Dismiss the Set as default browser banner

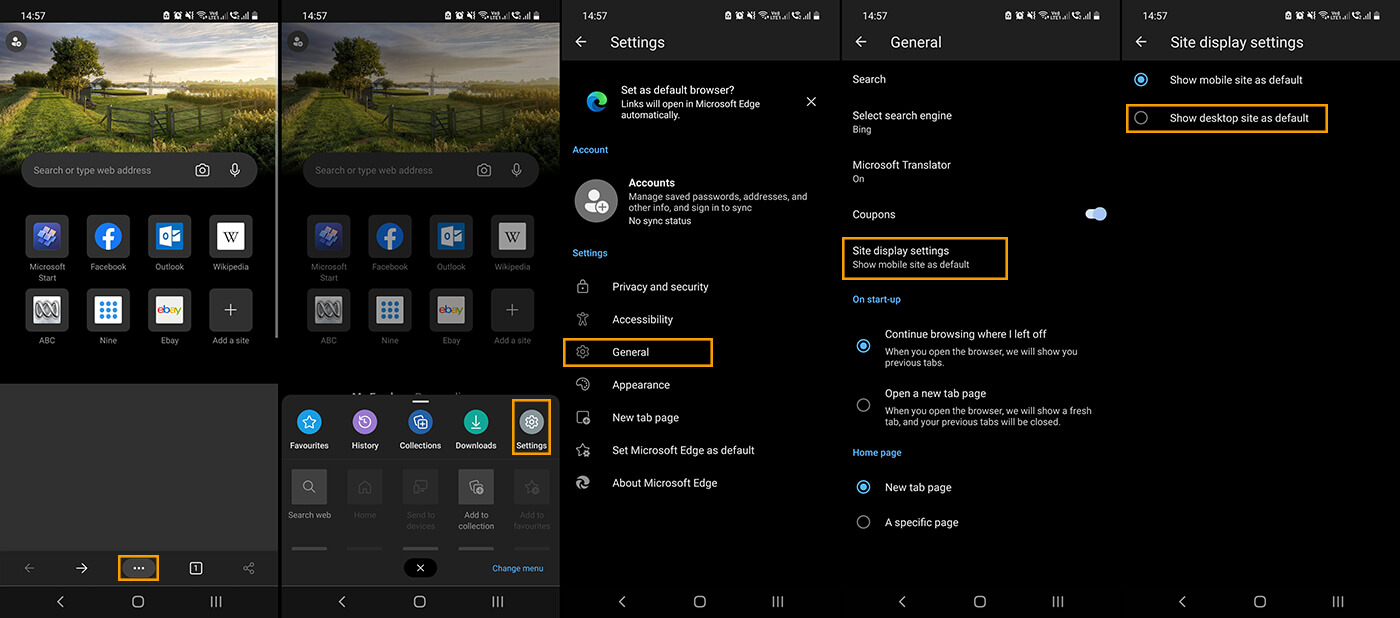(x=811, y=102)
